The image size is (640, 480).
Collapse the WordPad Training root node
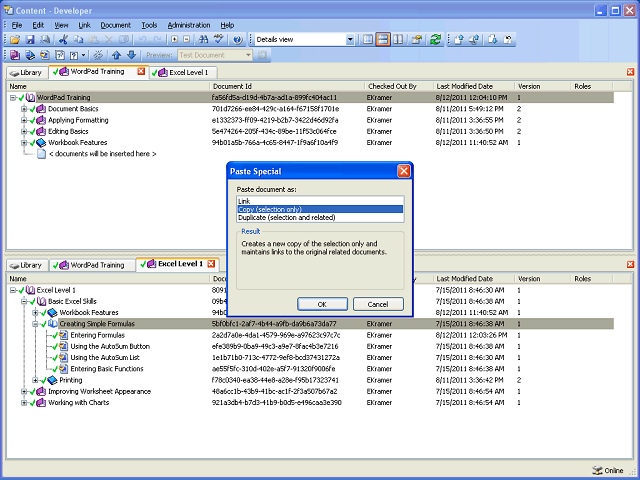click(x=13, y=98)
